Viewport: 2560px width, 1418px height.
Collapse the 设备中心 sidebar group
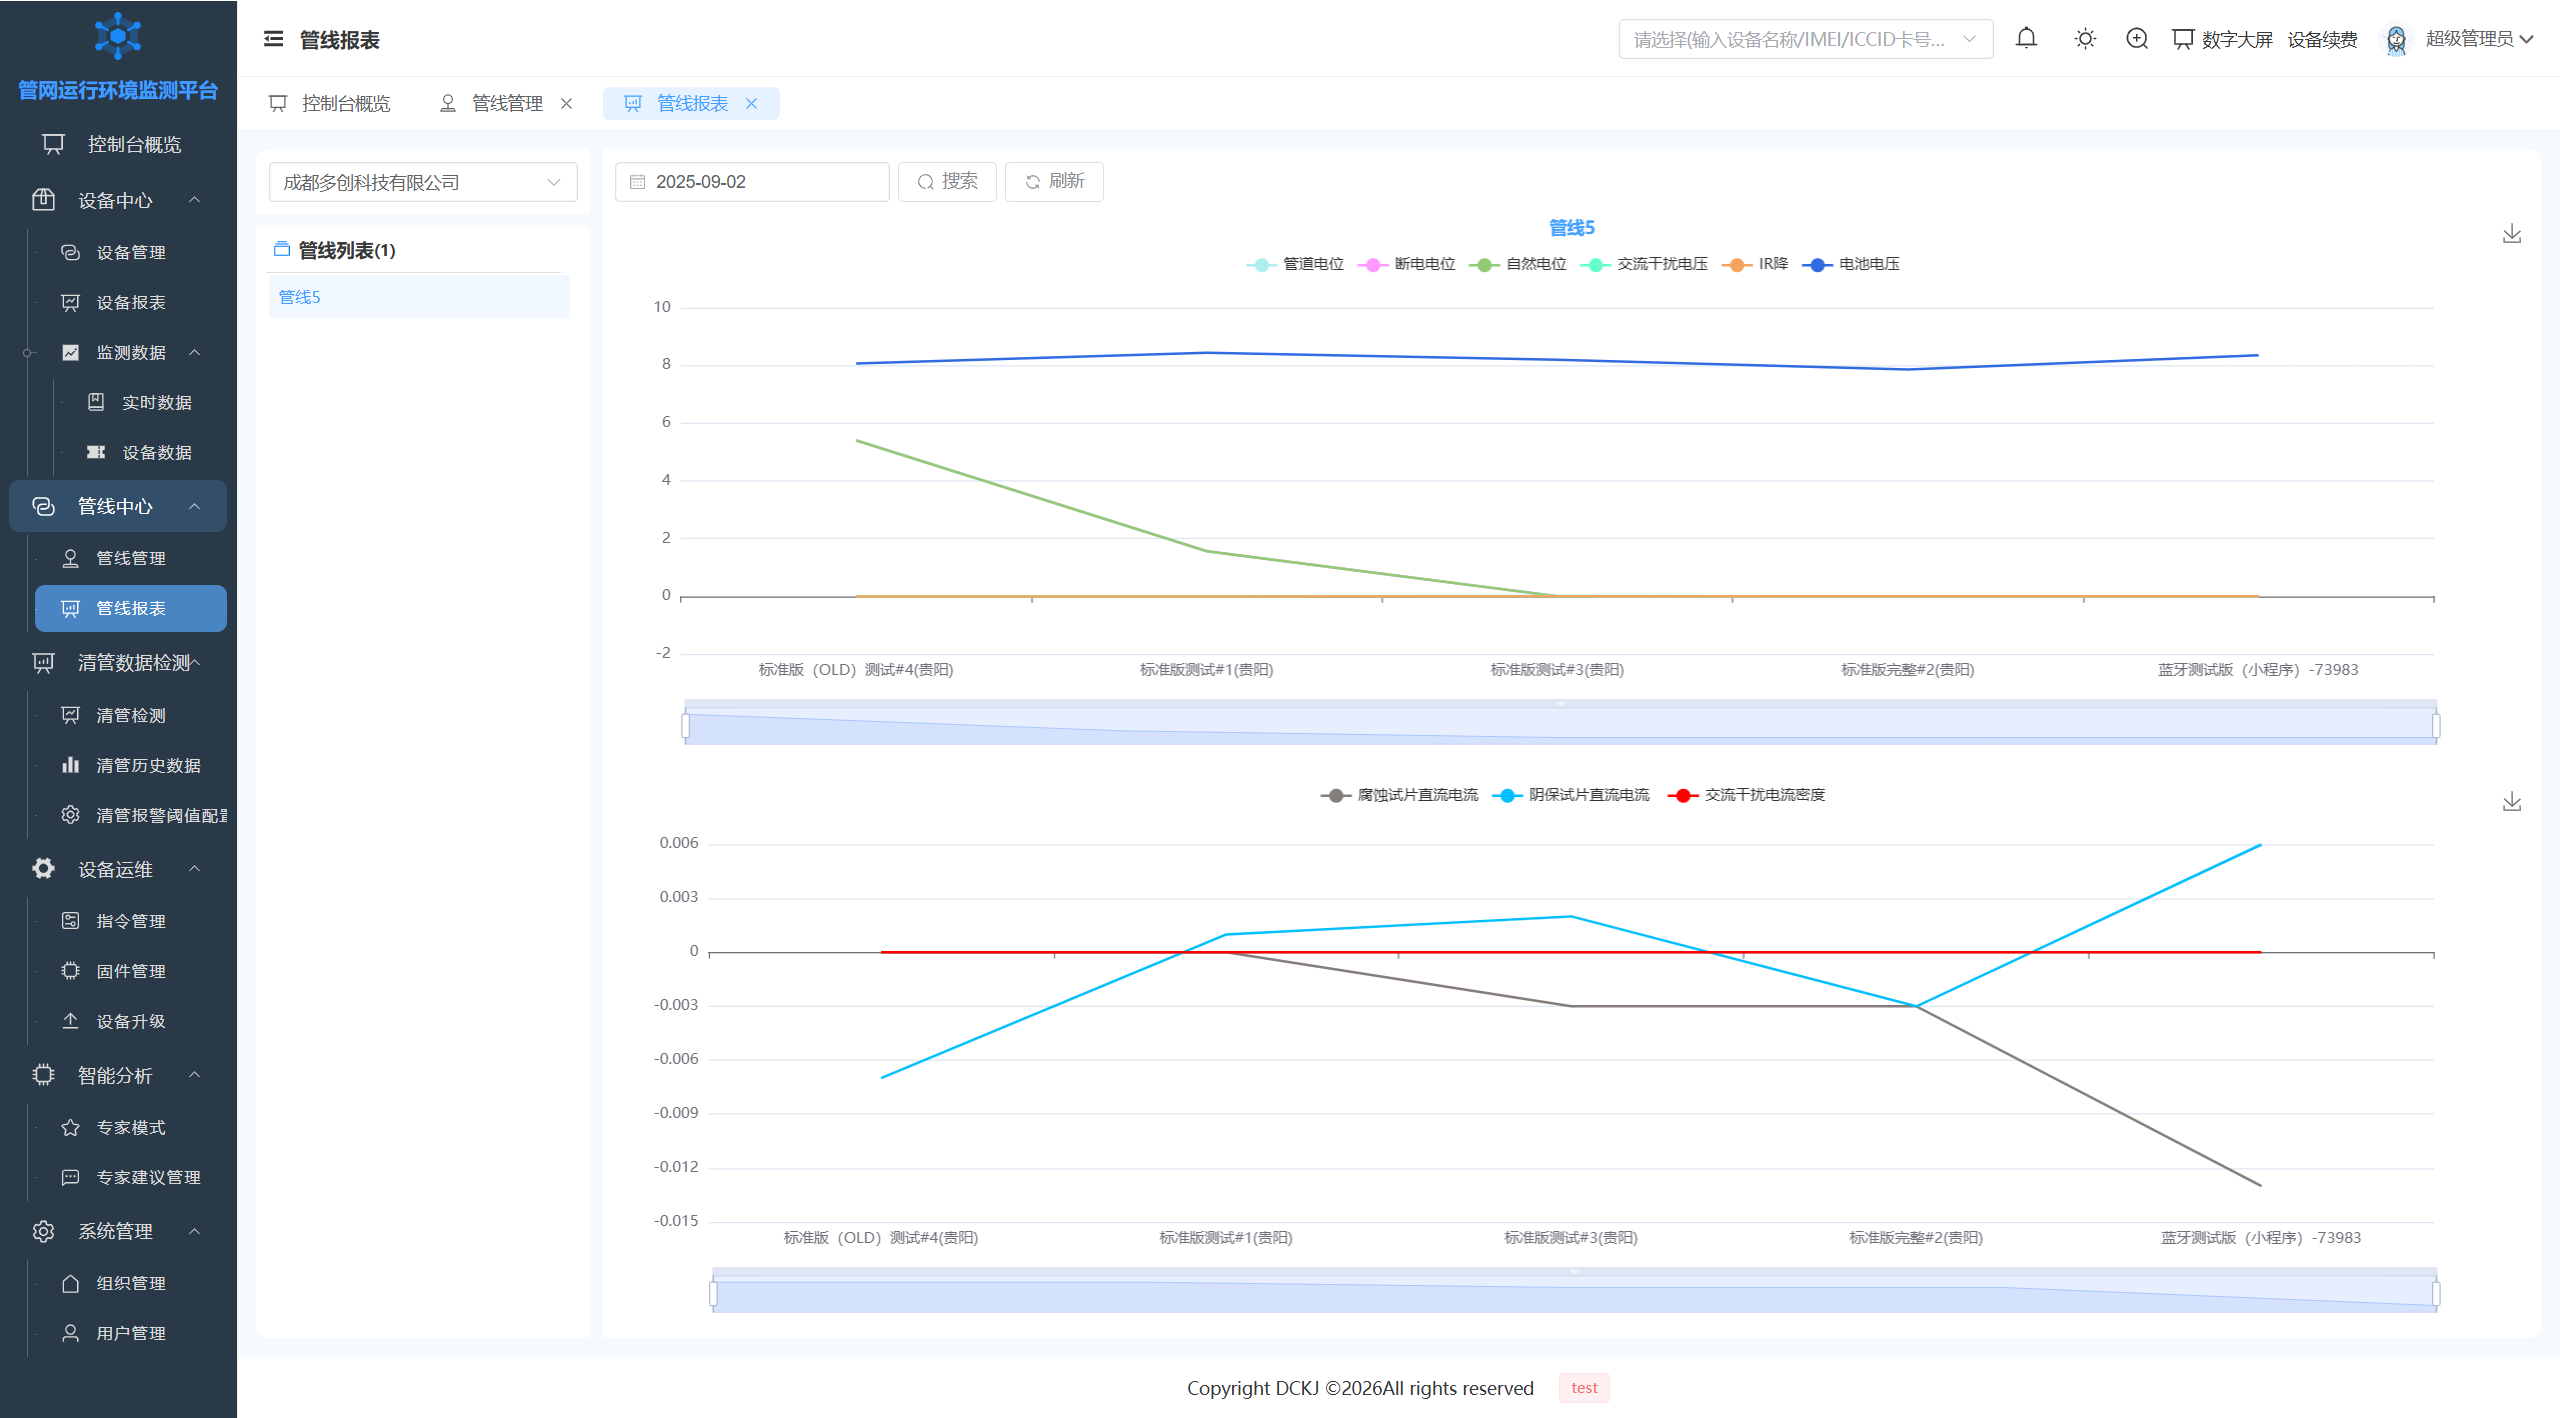pos(118,200)
